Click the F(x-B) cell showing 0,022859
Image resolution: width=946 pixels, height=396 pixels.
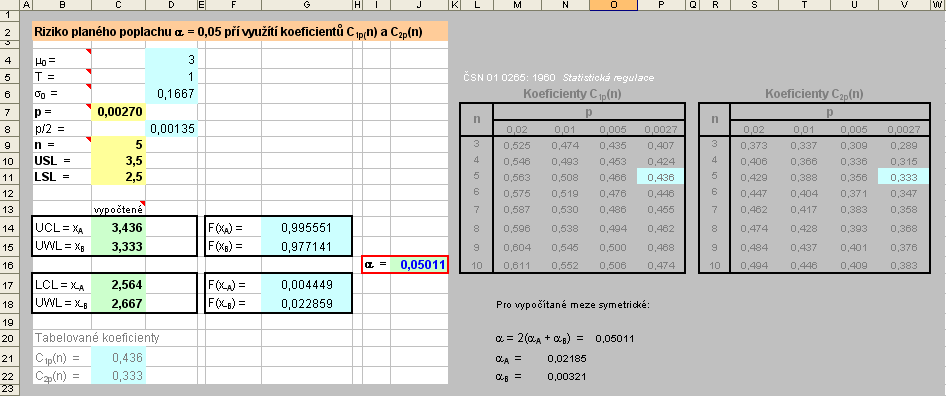306,304
